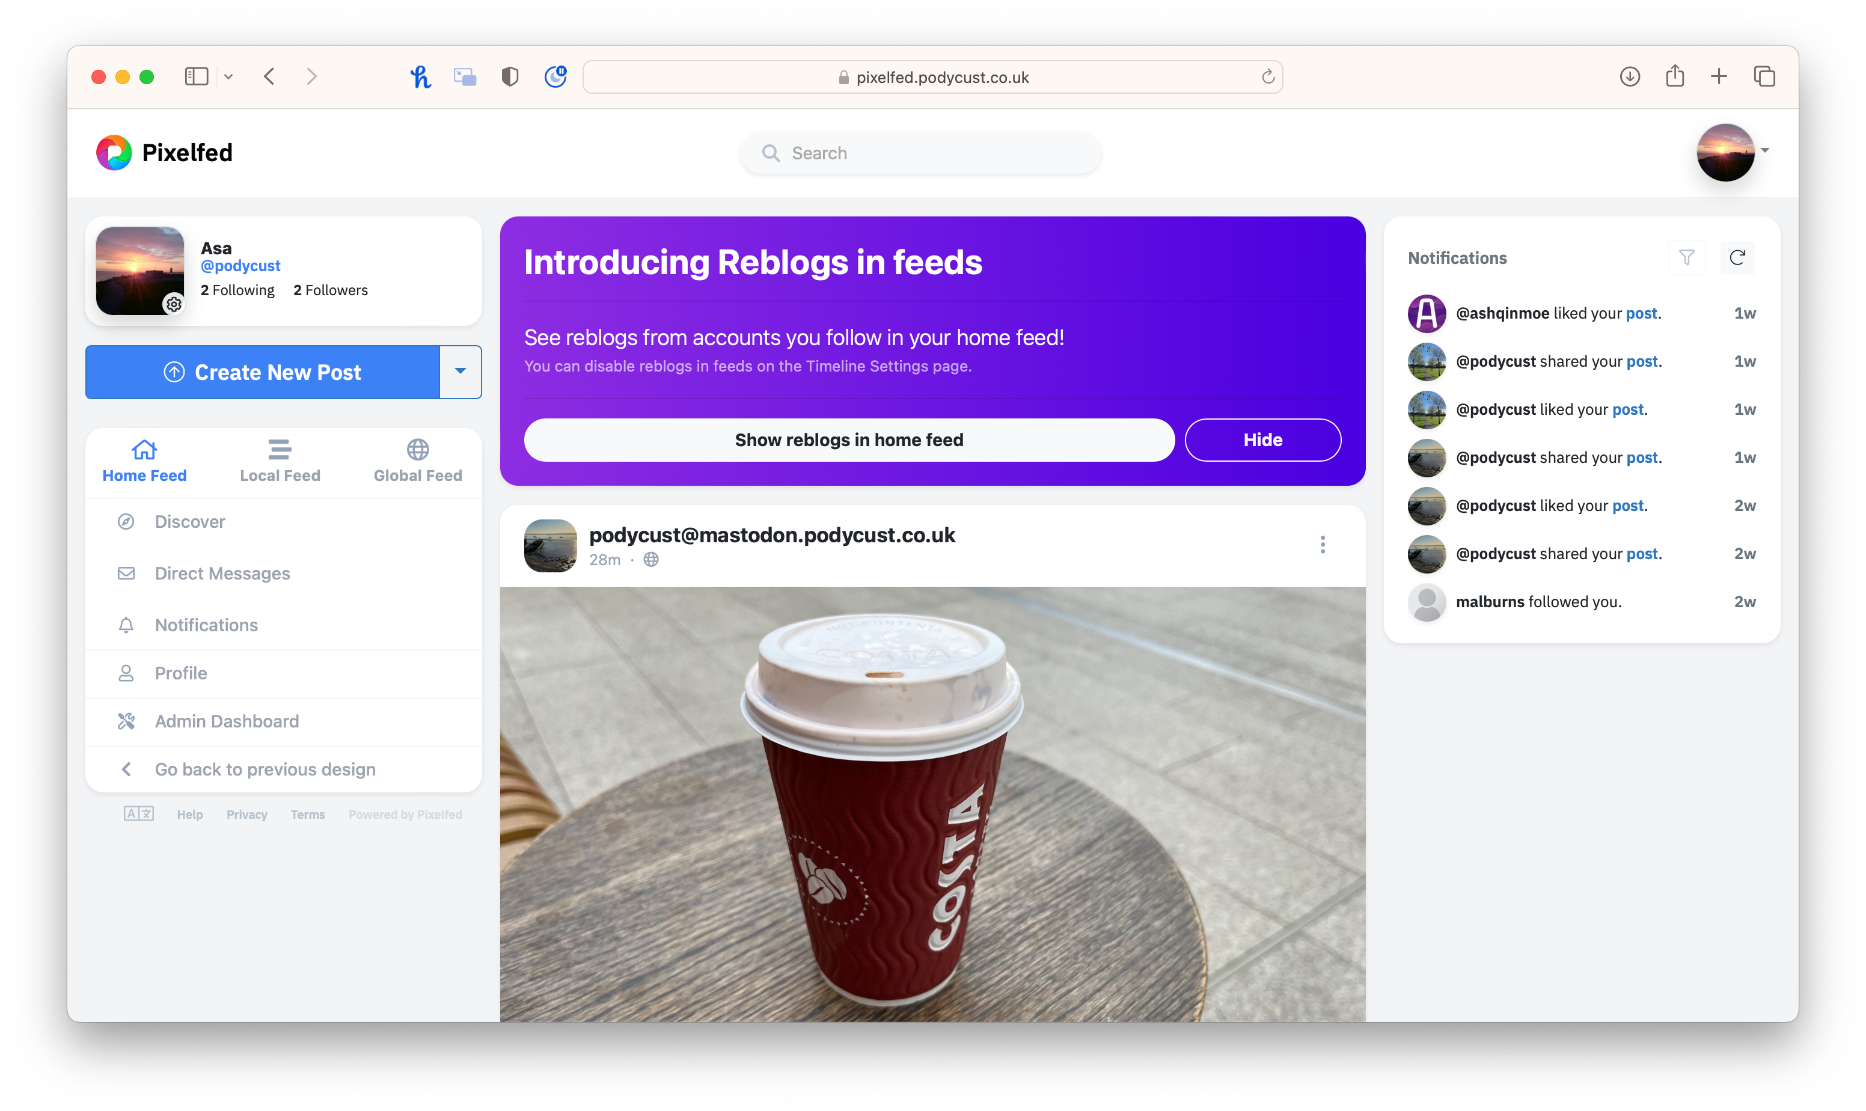Click the language translate icon in footer

[139, 814]
